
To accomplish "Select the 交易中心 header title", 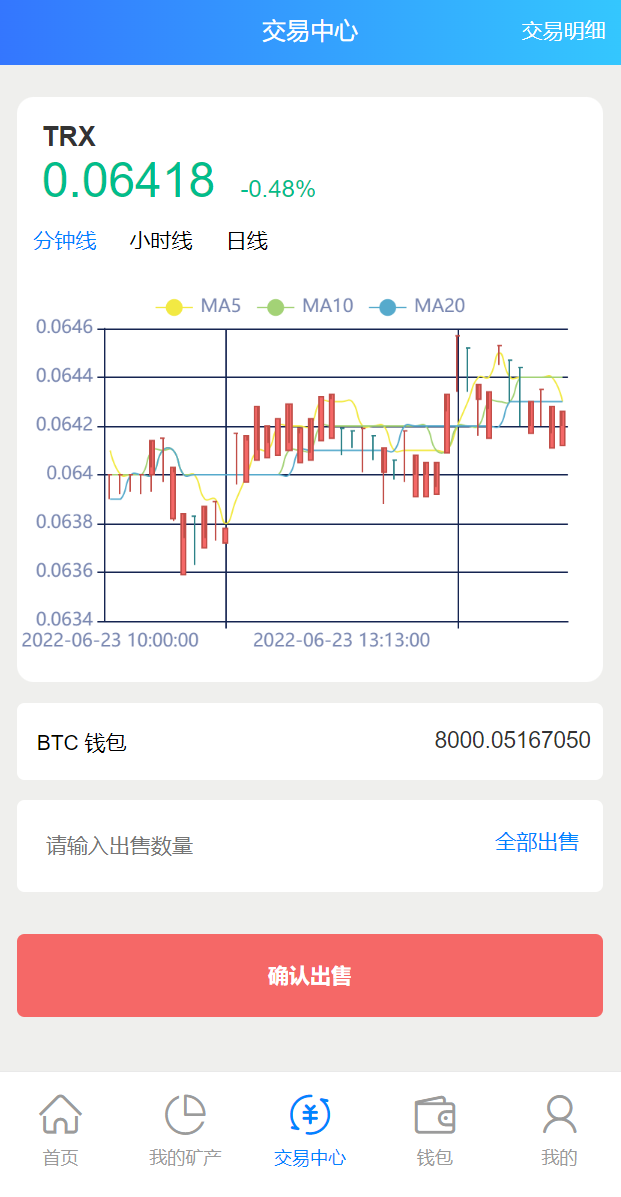I will (310, 31).
